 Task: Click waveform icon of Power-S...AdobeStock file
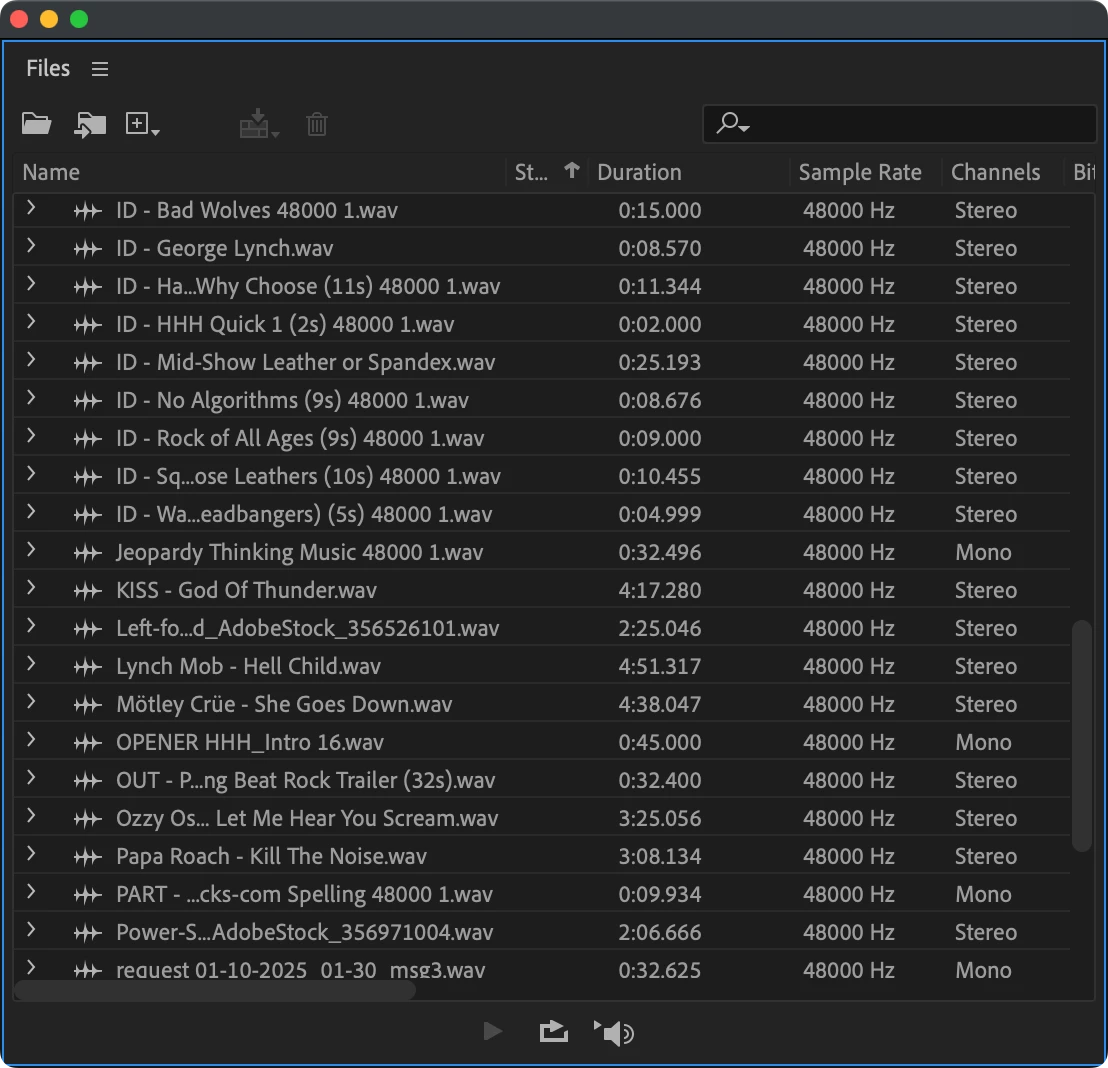point(88,934)
